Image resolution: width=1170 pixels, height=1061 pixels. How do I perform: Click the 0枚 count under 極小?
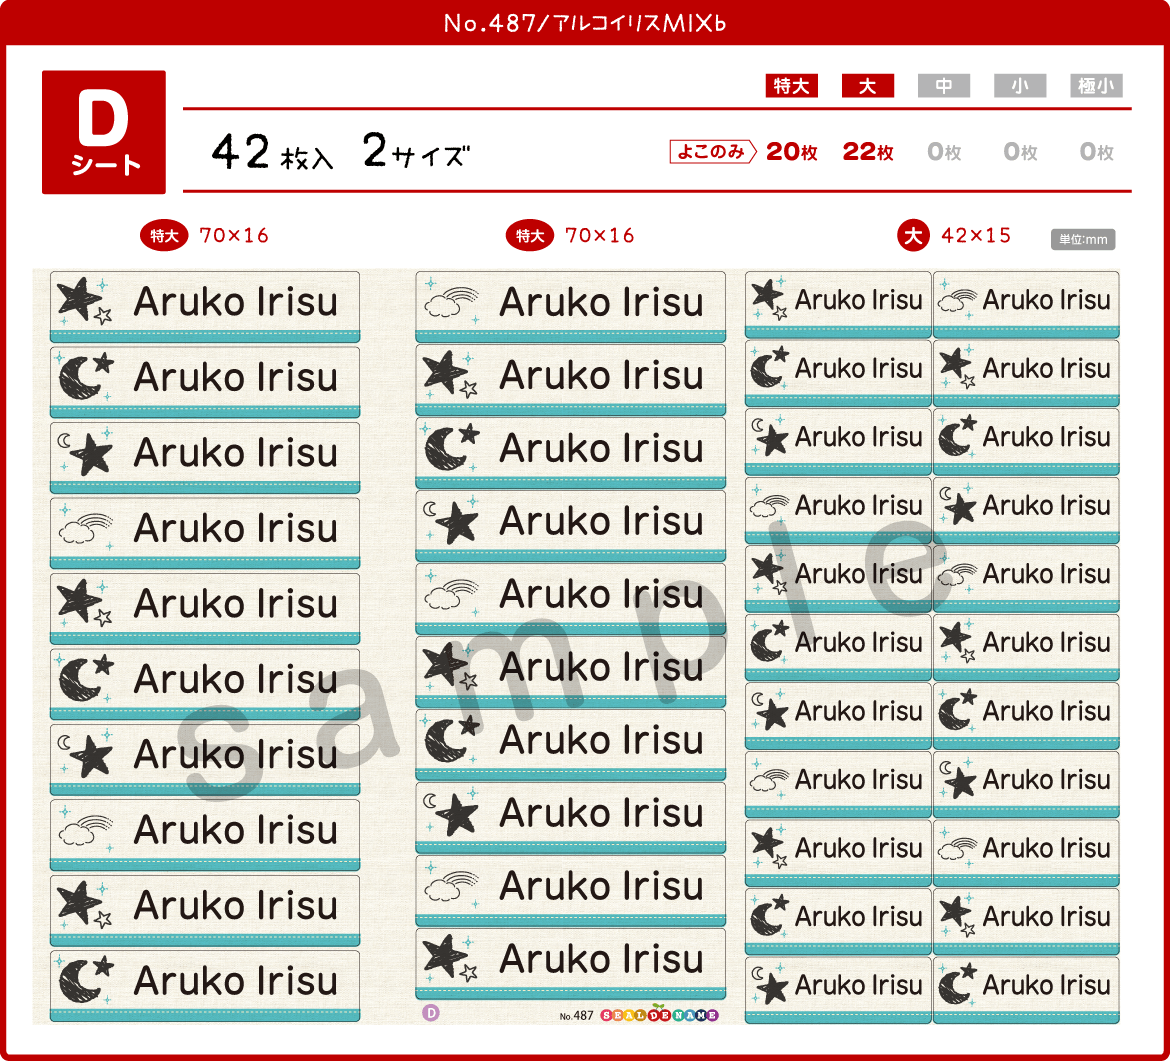(1096, 151)
